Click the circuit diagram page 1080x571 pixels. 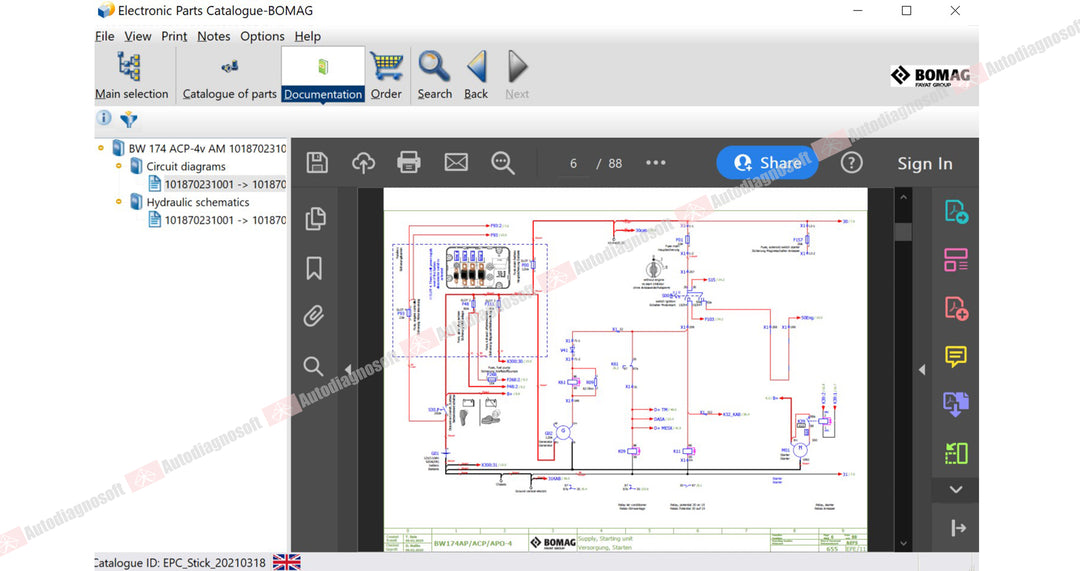click(x=625, y=369)
